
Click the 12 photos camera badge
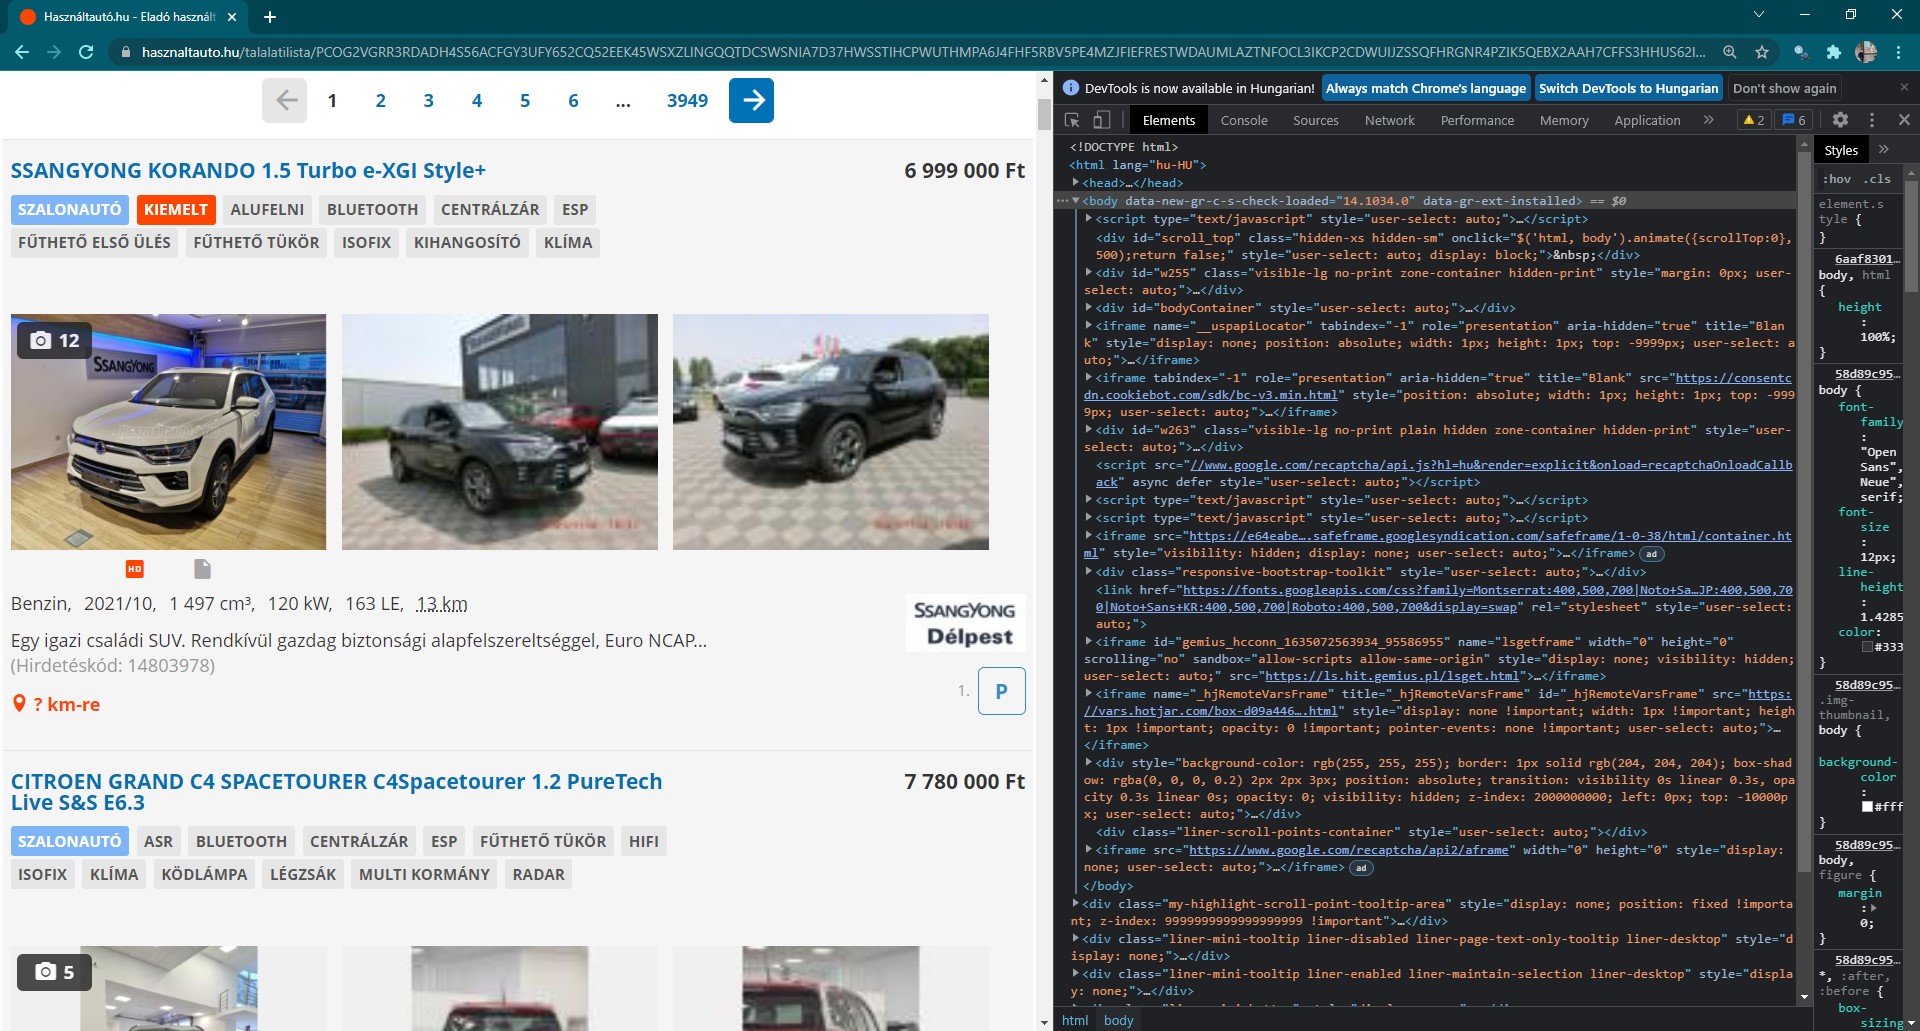55,341
